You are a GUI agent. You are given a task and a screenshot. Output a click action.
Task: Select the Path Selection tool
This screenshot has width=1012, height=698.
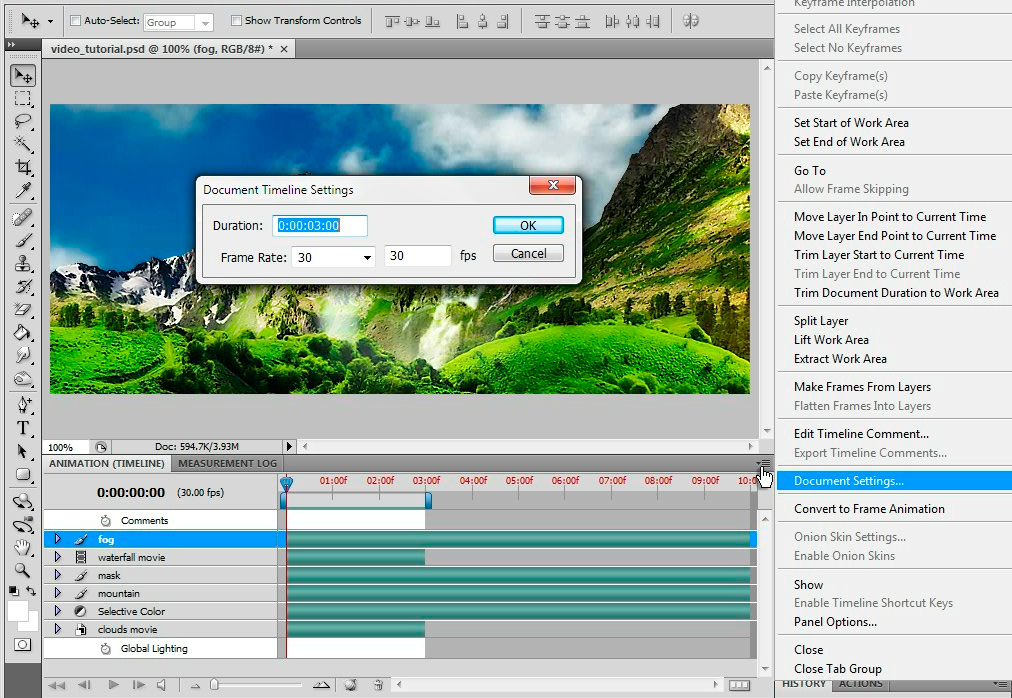[23, 451]
